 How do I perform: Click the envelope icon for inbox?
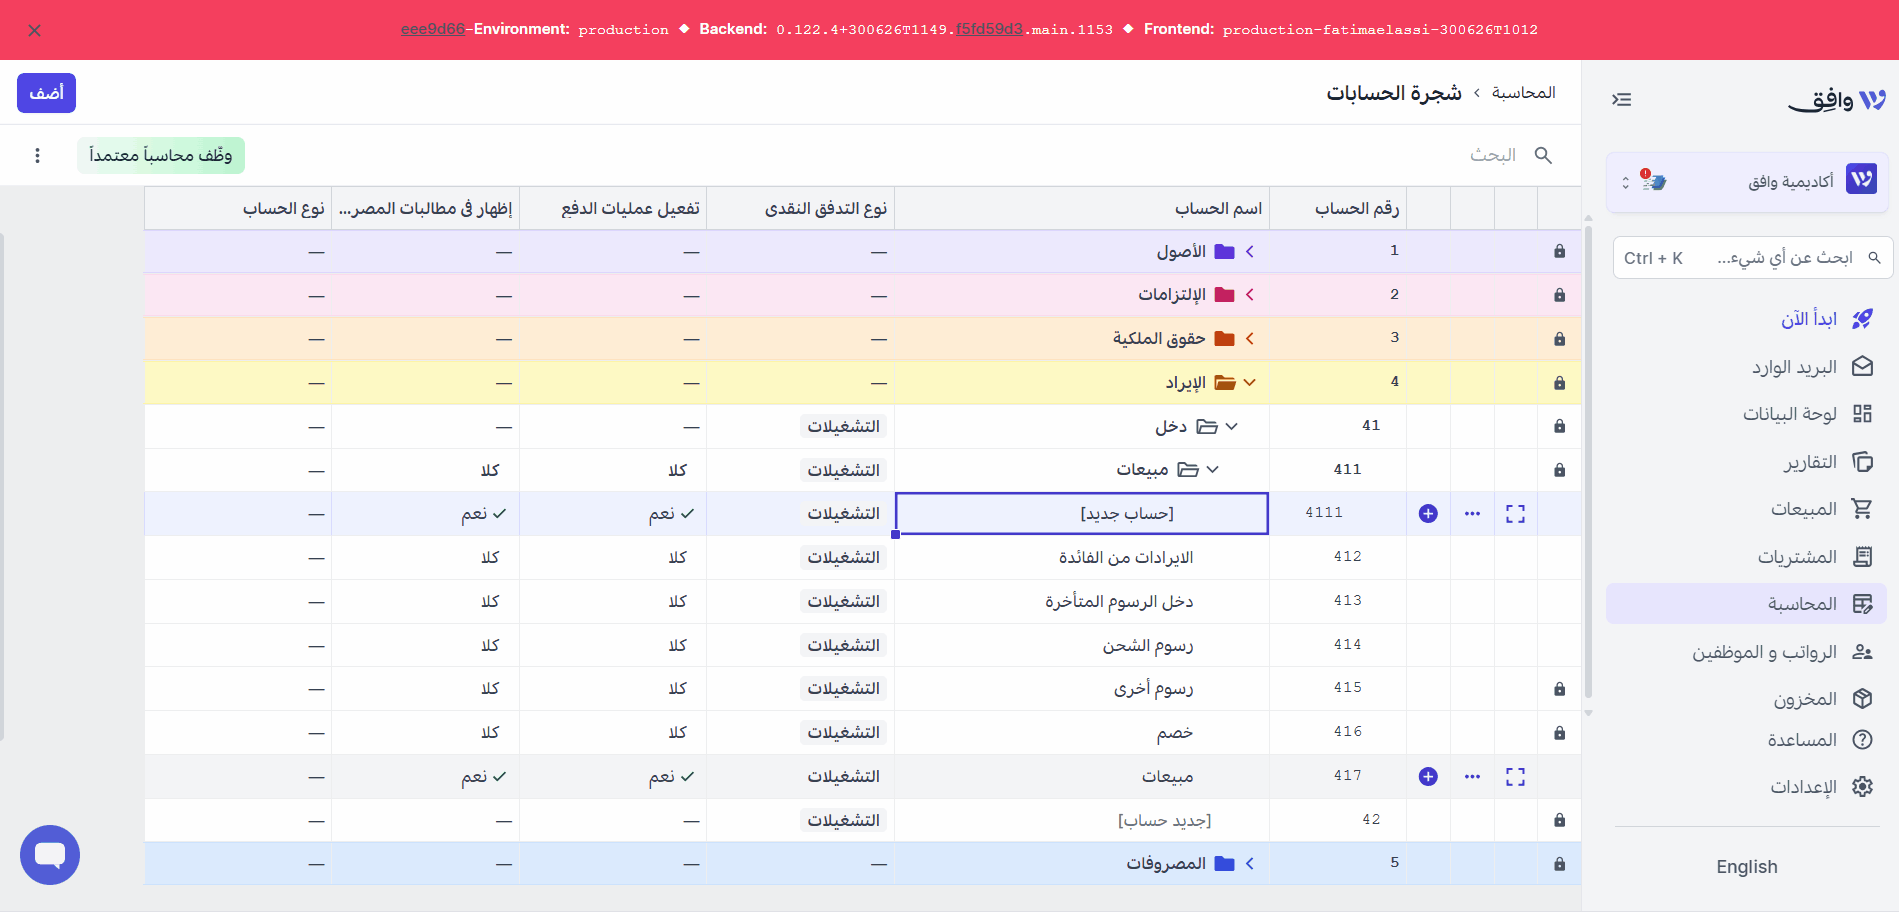[x=1862, y=366]
